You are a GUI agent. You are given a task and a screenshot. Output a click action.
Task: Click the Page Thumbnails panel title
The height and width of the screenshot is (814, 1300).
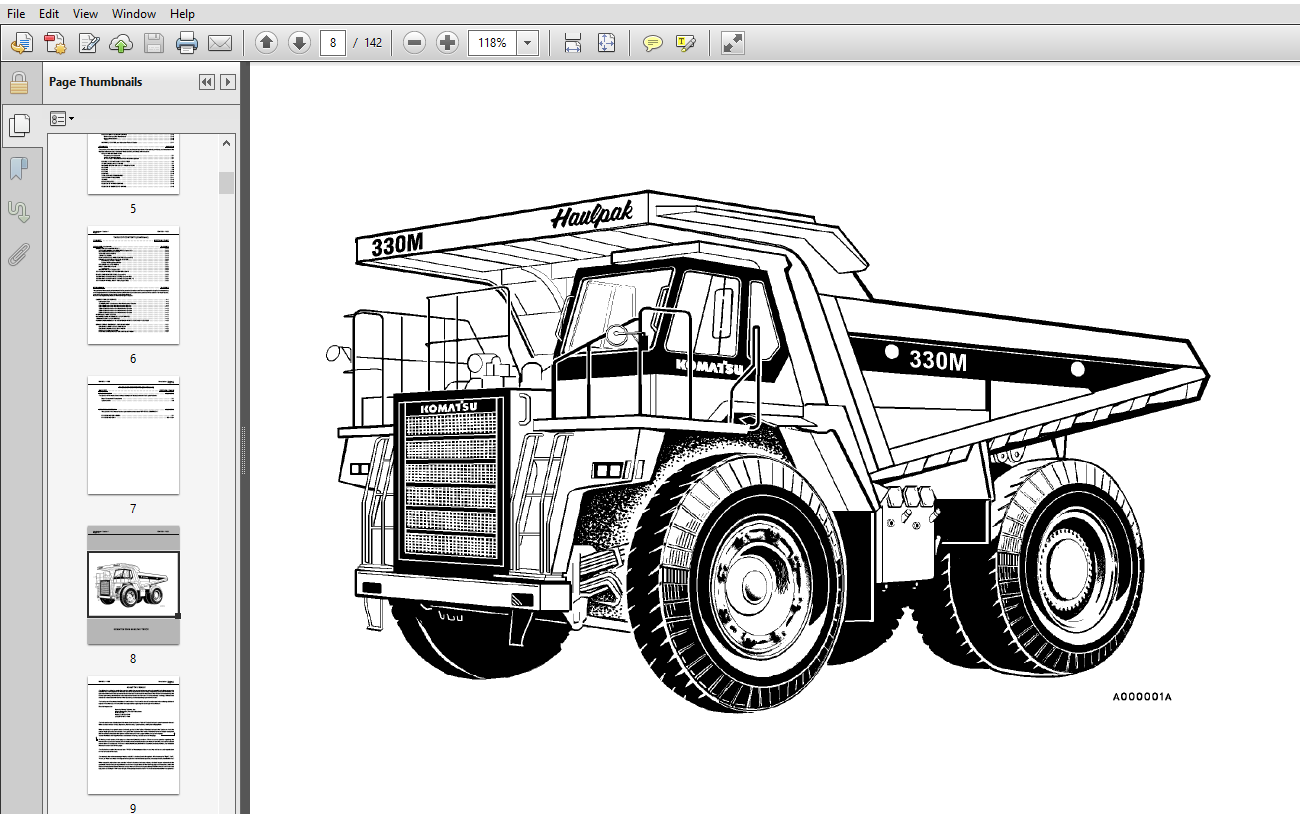click(x=96, y=82)
